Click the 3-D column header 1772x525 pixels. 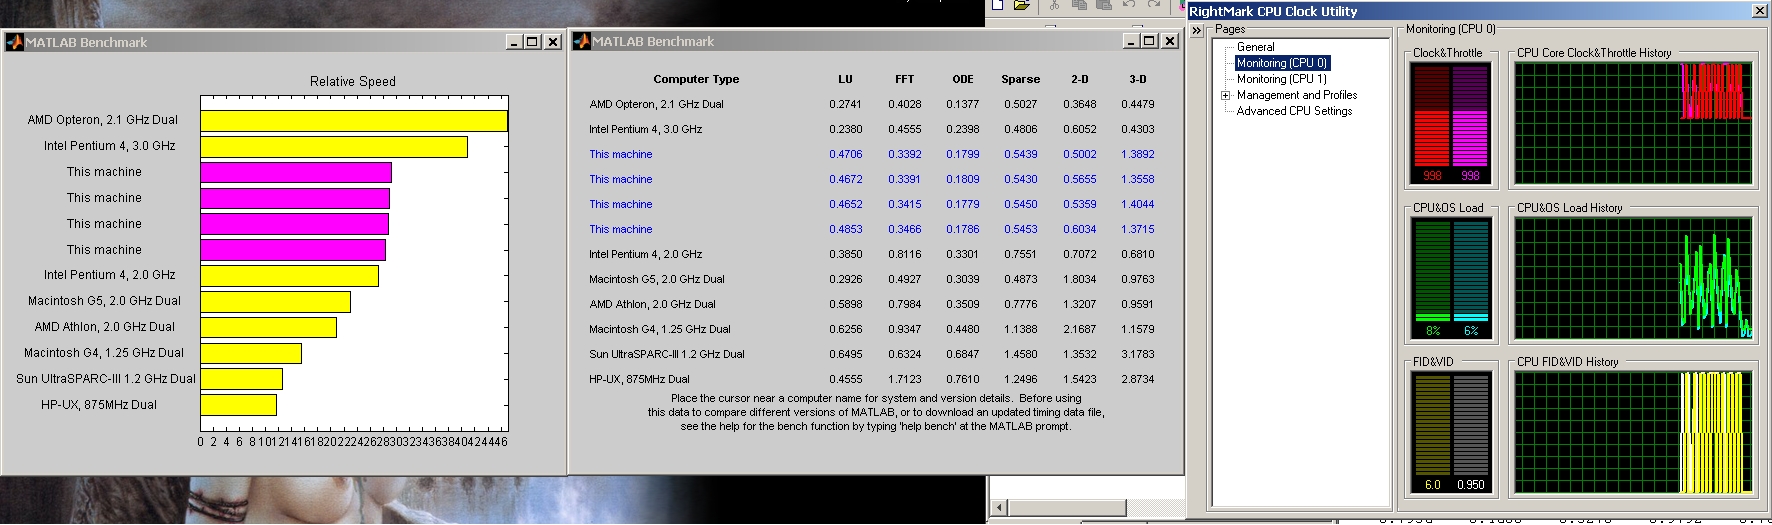1138,79
